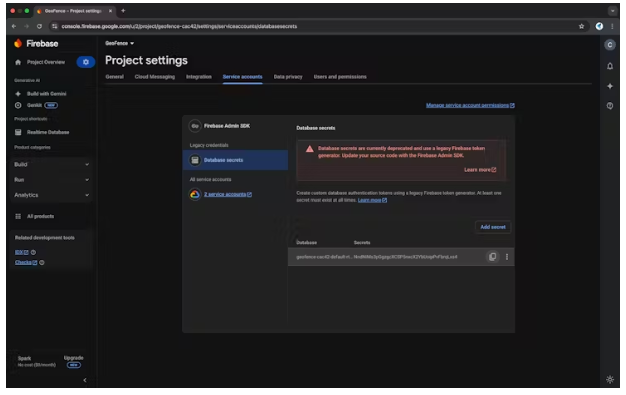The height and width of the screenshot is (395, 626).
Task: Open project settings gear icon
Action: 85,62
